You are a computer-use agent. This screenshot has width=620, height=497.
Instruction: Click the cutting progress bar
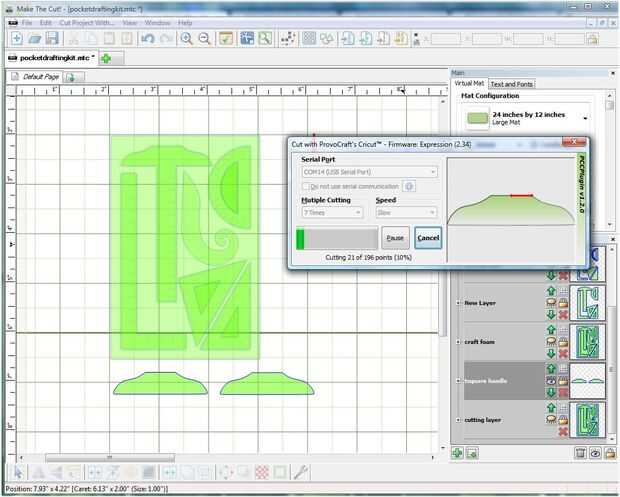click(337, 238)
